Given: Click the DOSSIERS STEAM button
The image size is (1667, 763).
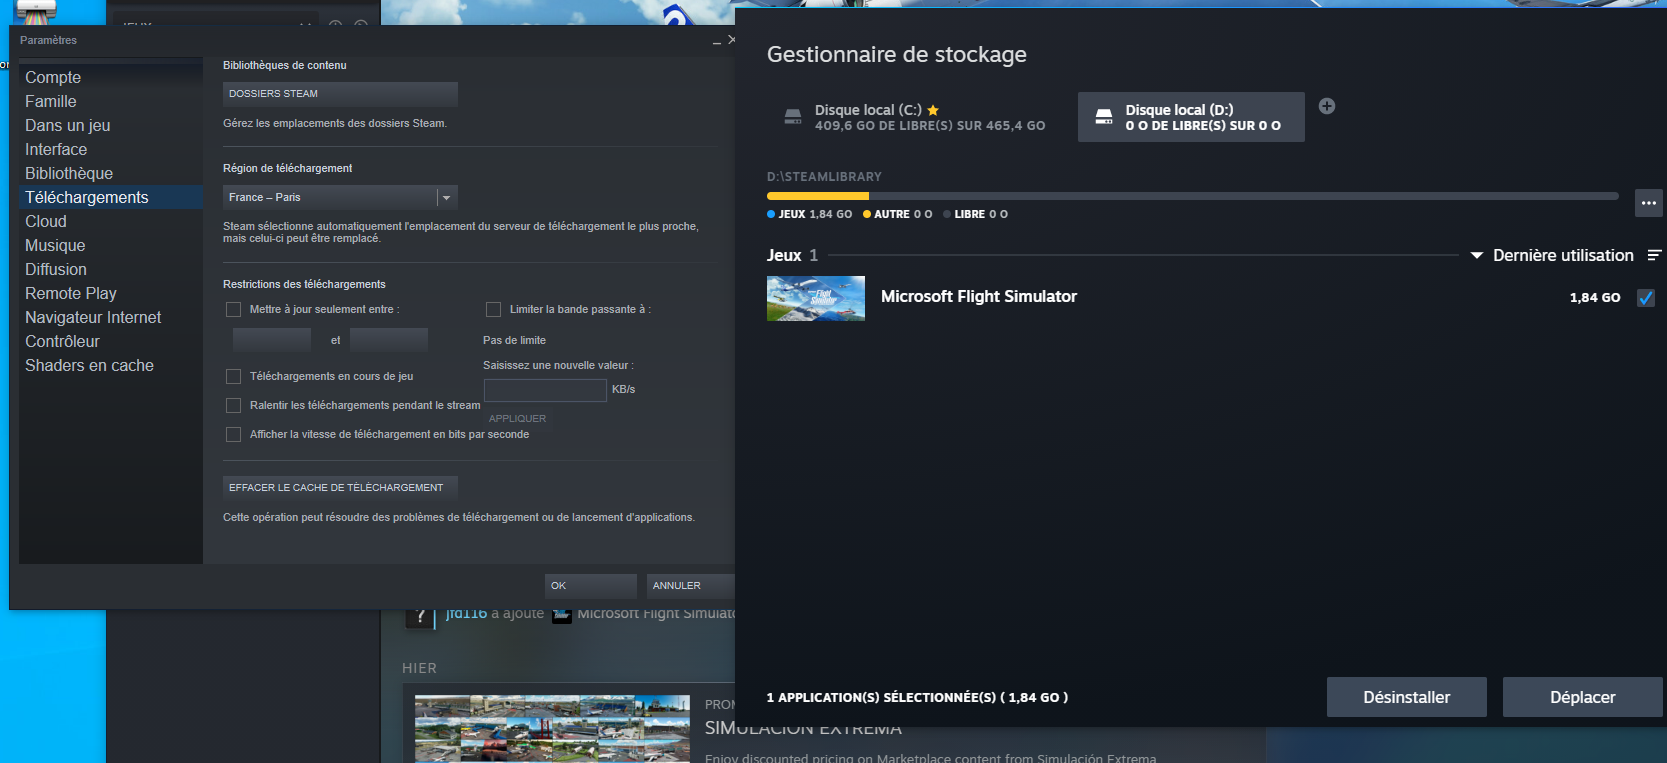Looking at the screenshot, I should 340,94.
